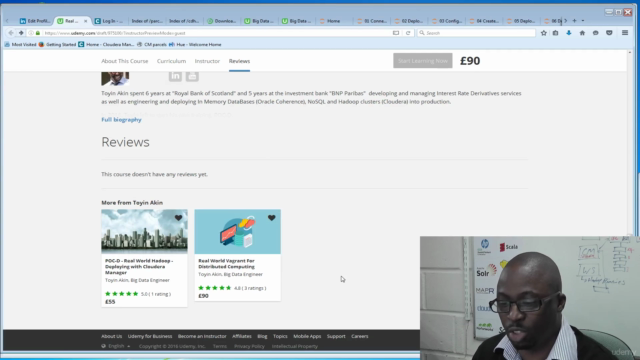Open the Getting Started bookmark

(57, 44)
